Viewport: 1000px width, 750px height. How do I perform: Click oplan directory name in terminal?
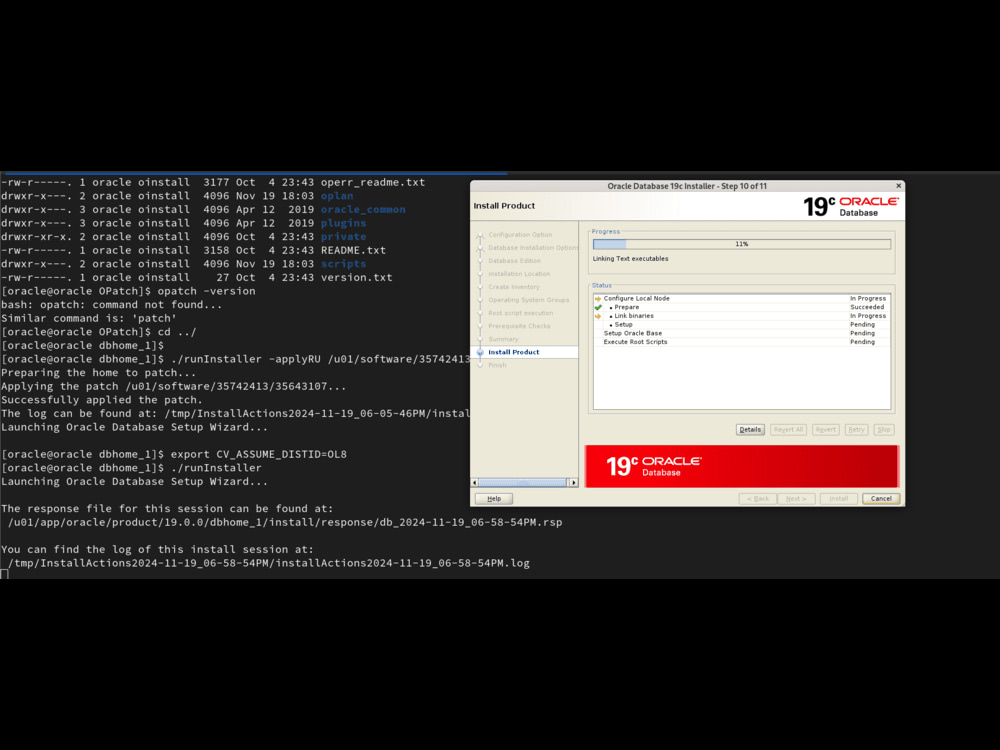(x=337, y=196)
